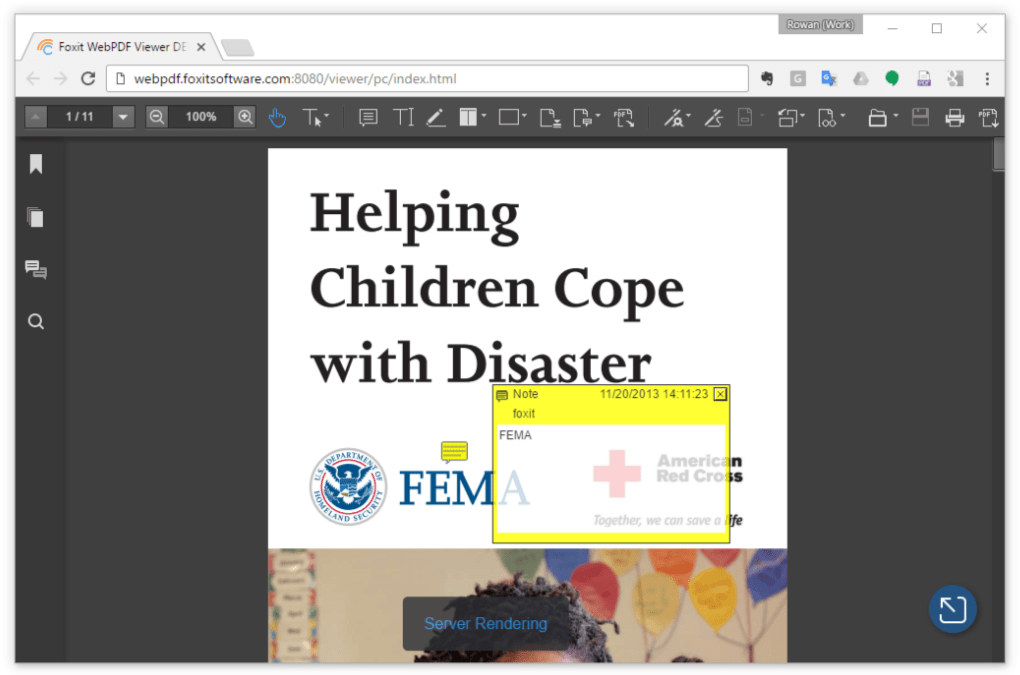The height and width of the screenshot is (675, 1020).
Task: Expand the Highlight markup dropdown arrow
Action: pyautogui.click(x=484, y=116)
